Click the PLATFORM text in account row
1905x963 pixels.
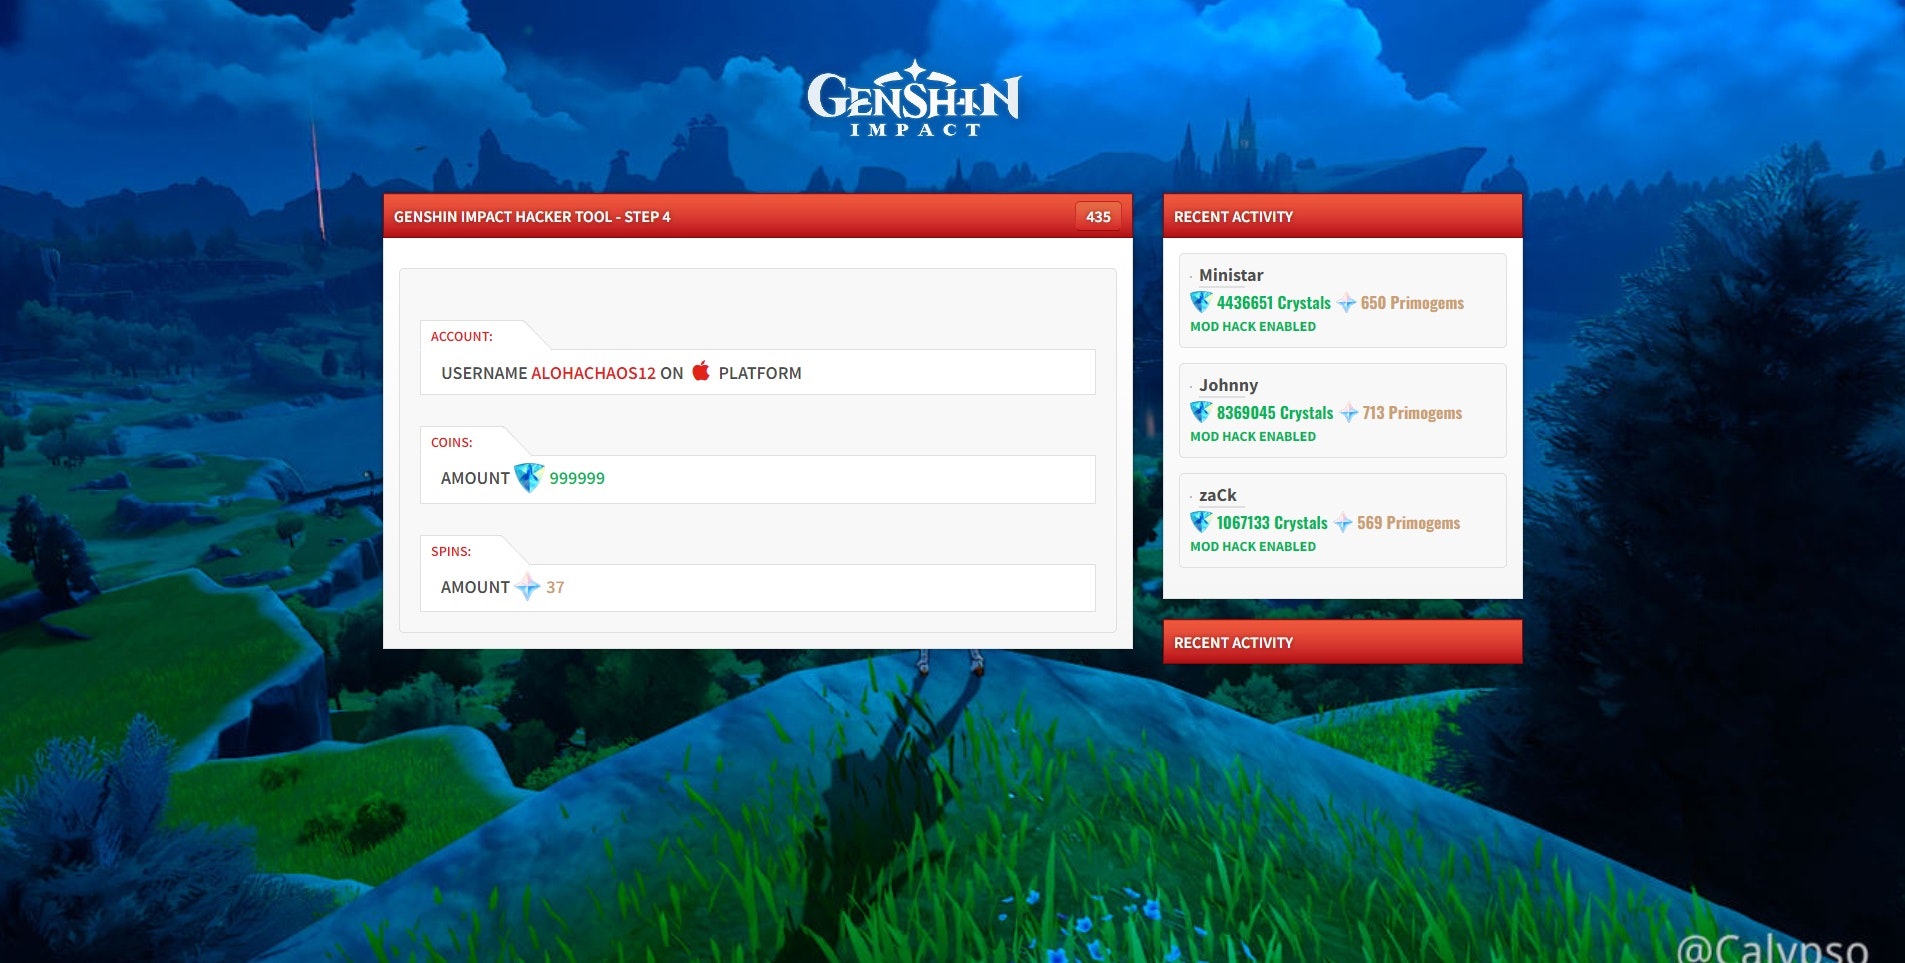(760, 373)
